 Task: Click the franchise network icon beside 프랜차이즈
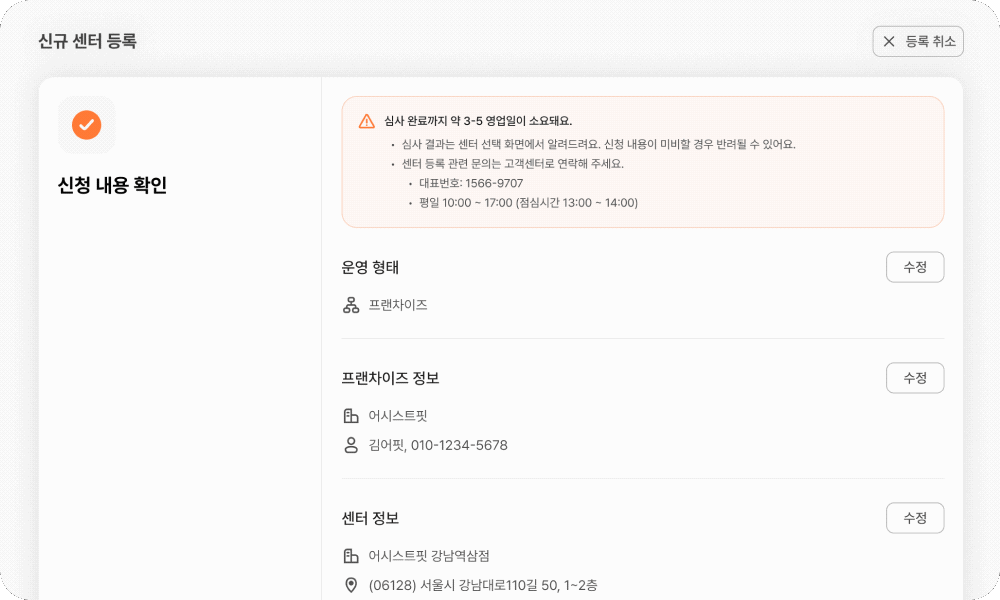tap(351, 305)
